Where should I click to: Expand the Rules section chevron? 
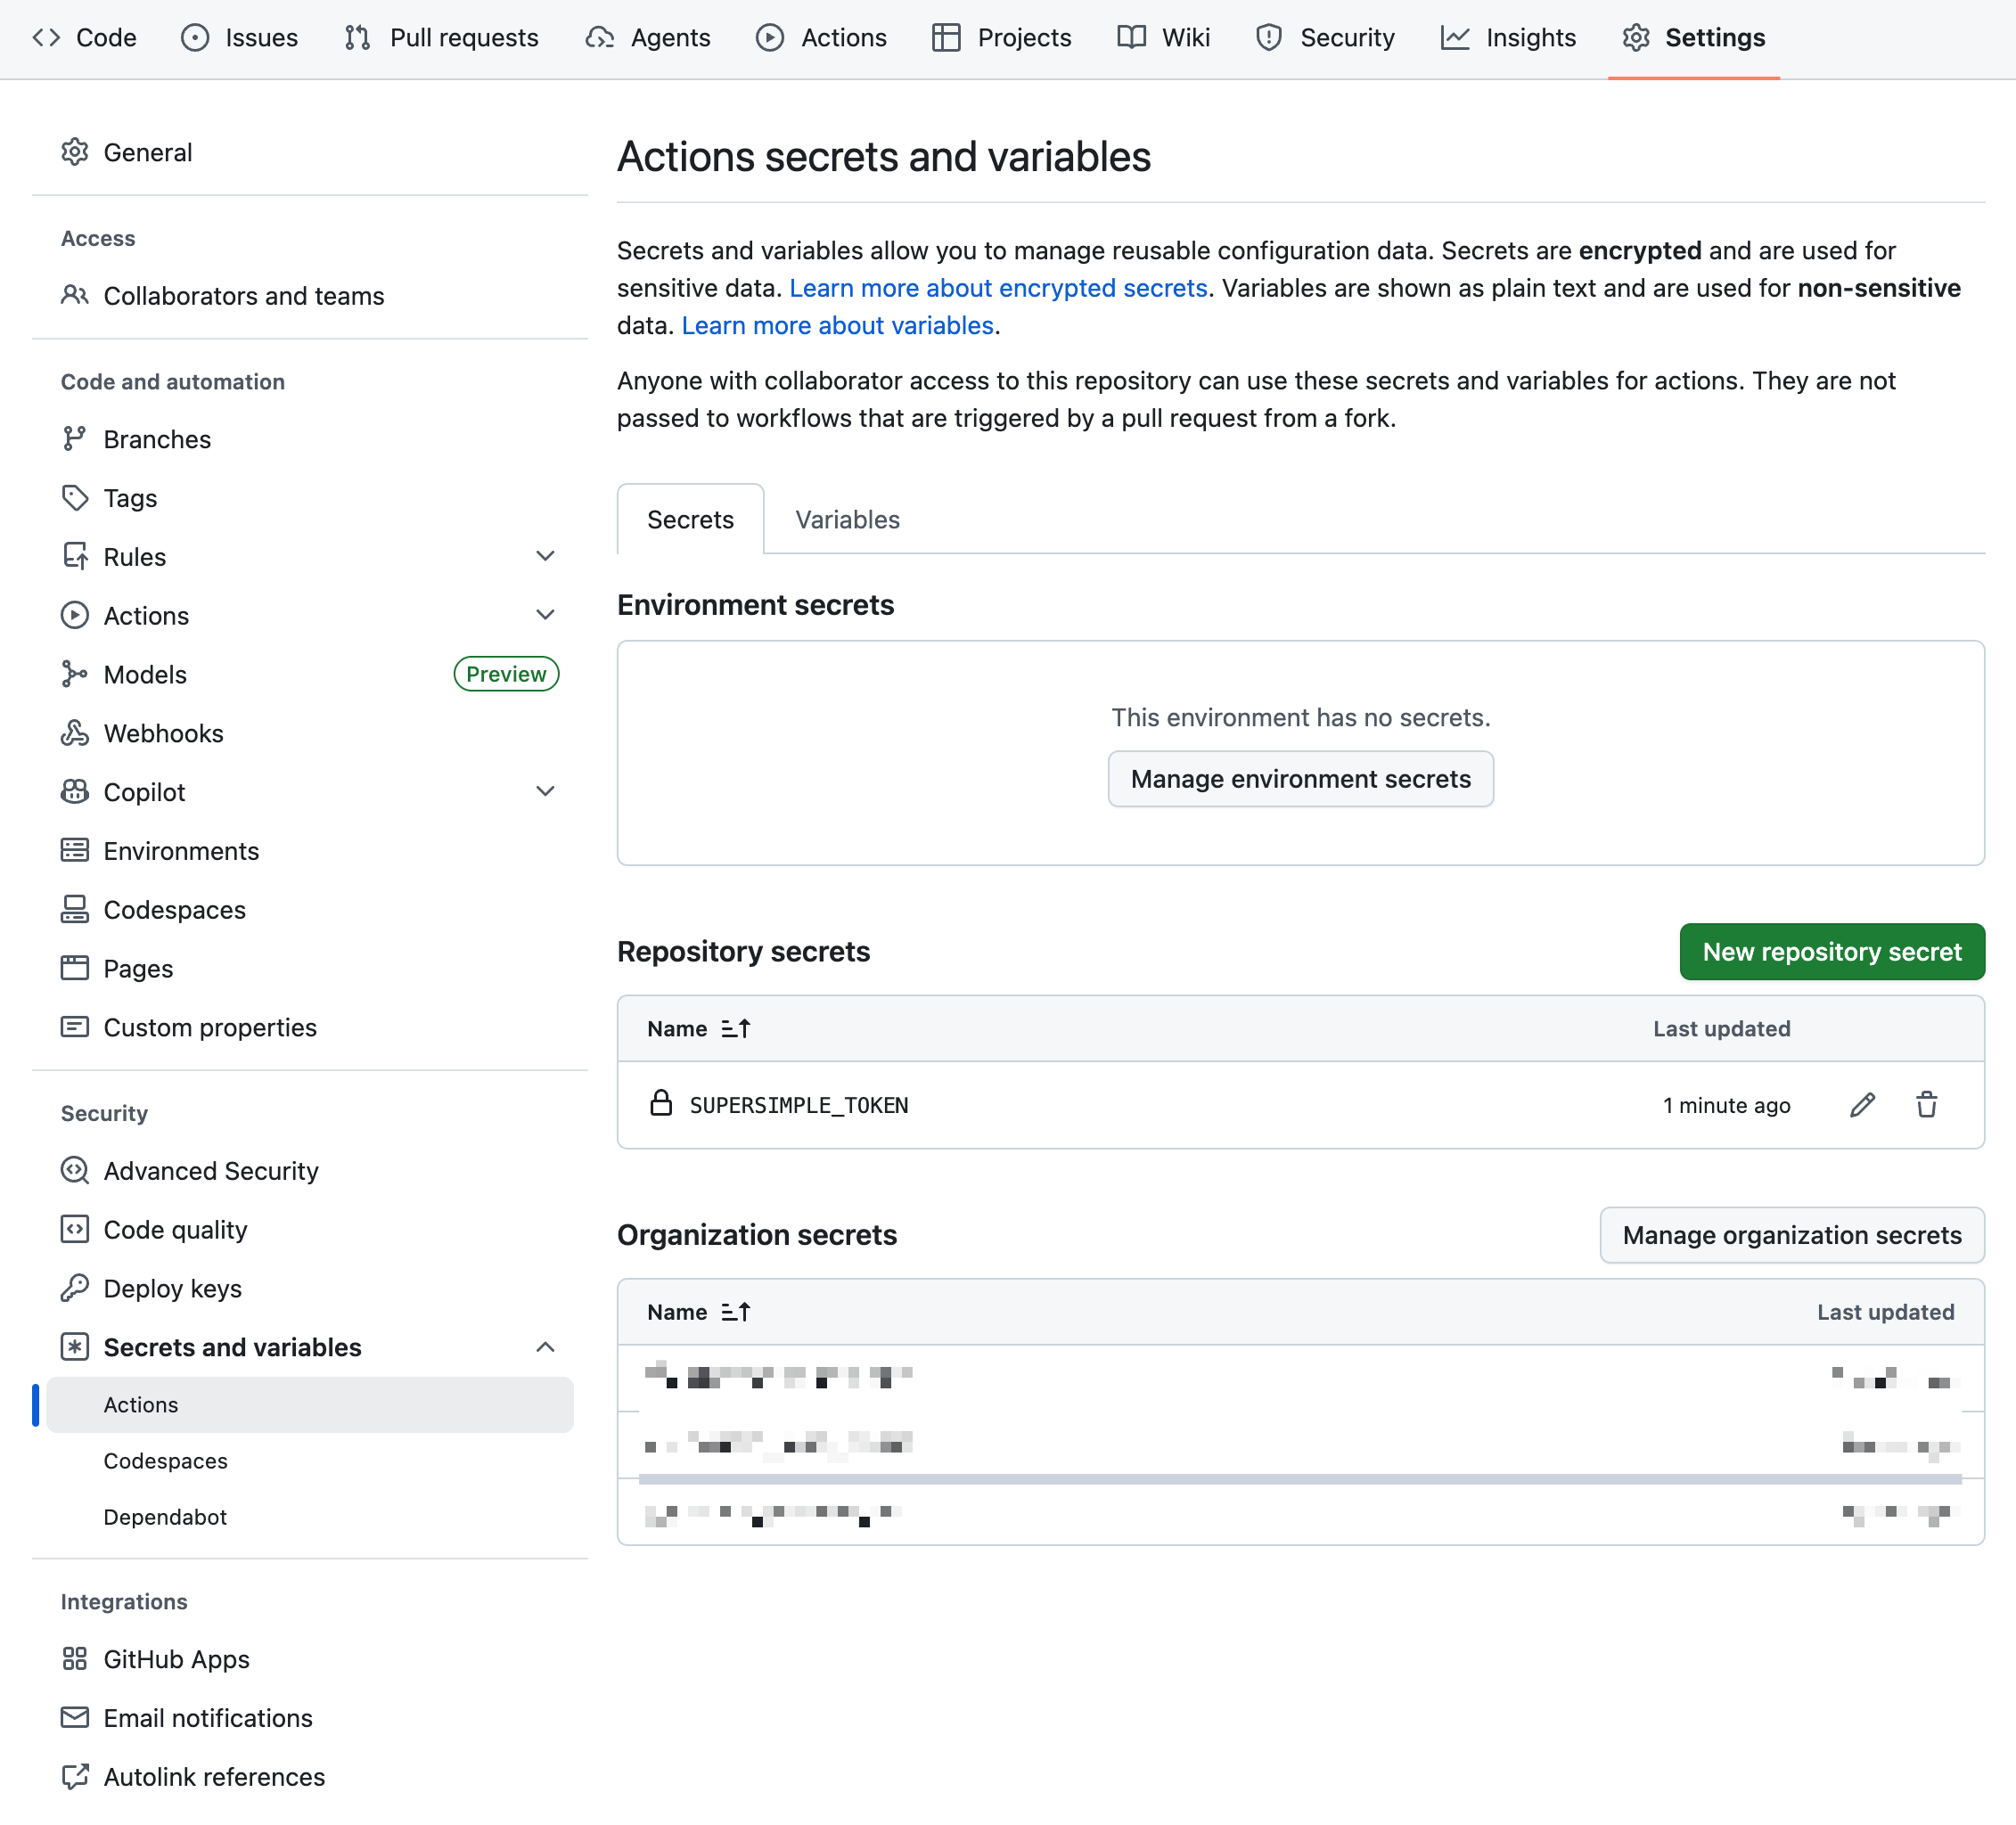pyautogui.click(x=545, y=556)
